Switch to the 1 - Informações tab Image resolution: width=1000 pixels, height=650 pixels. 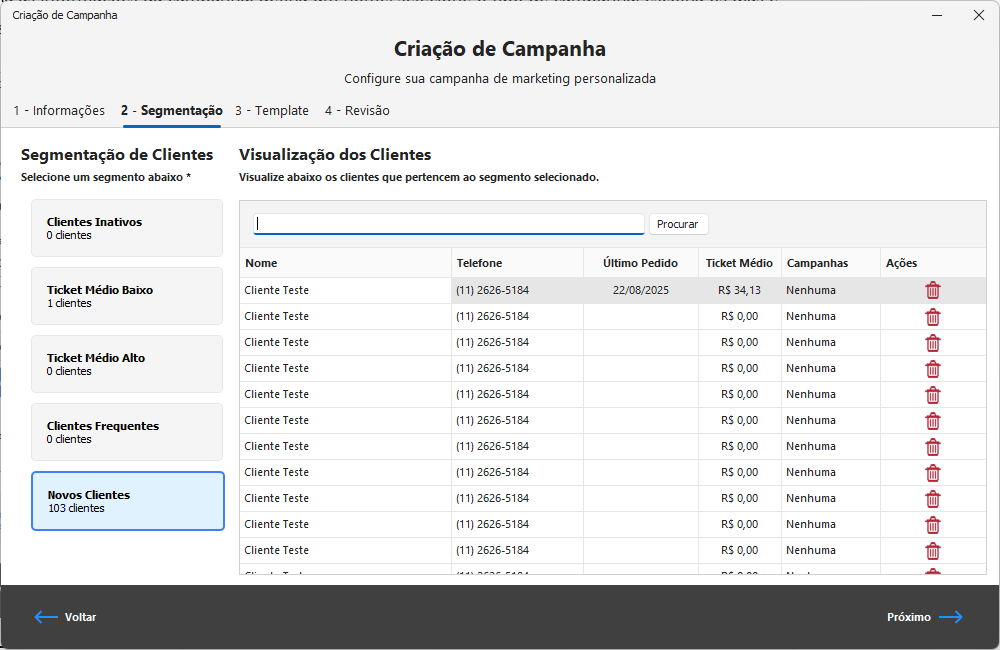pos(59,111)
